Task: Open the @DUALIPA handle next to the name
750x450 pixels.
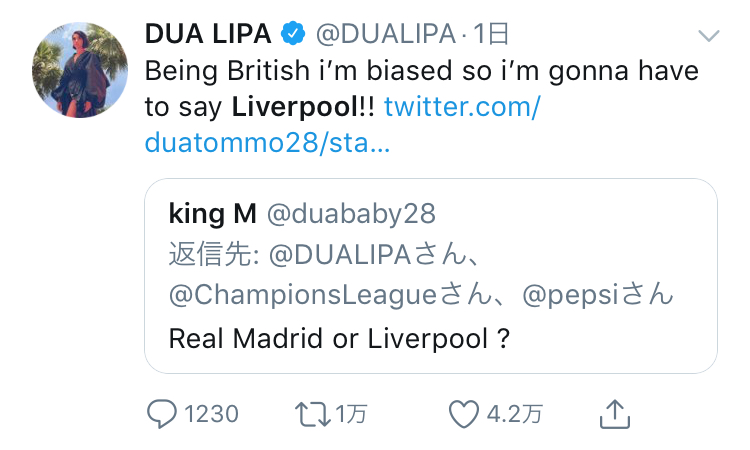Action: point(384,34)
